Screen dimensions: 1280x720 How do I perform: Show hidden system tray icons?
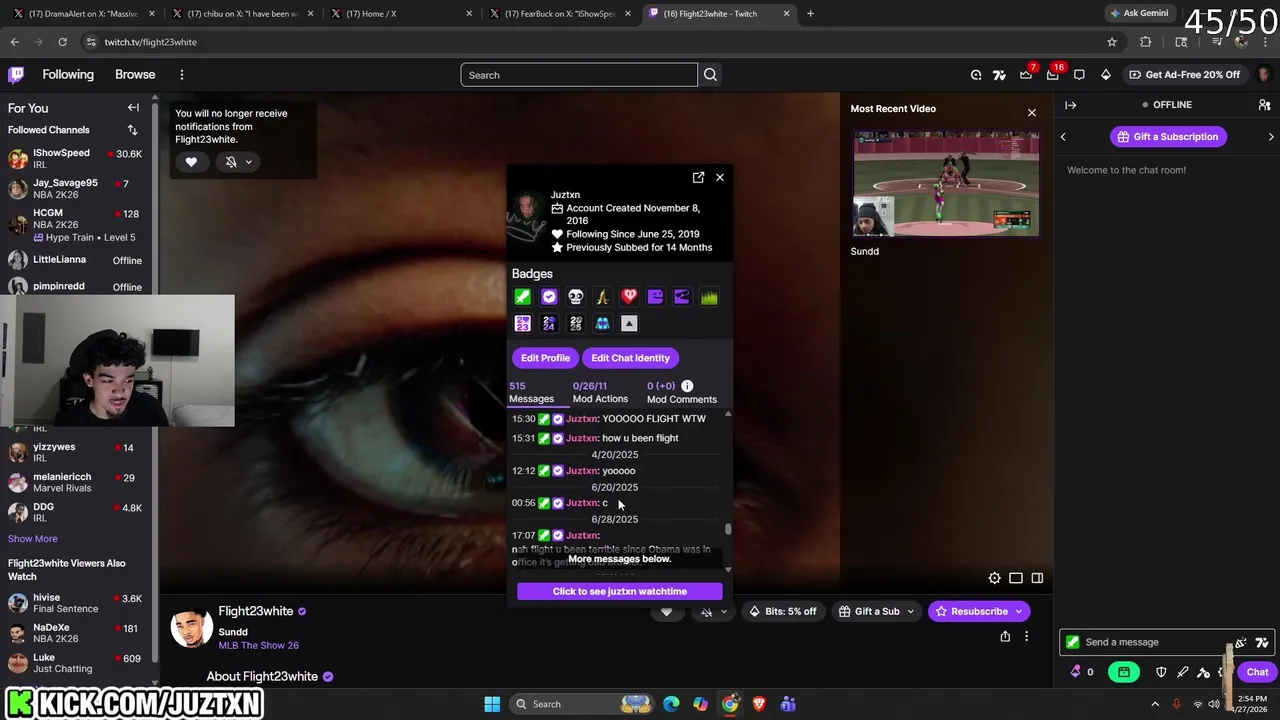pyautogui.click(x=1155, y=704)
